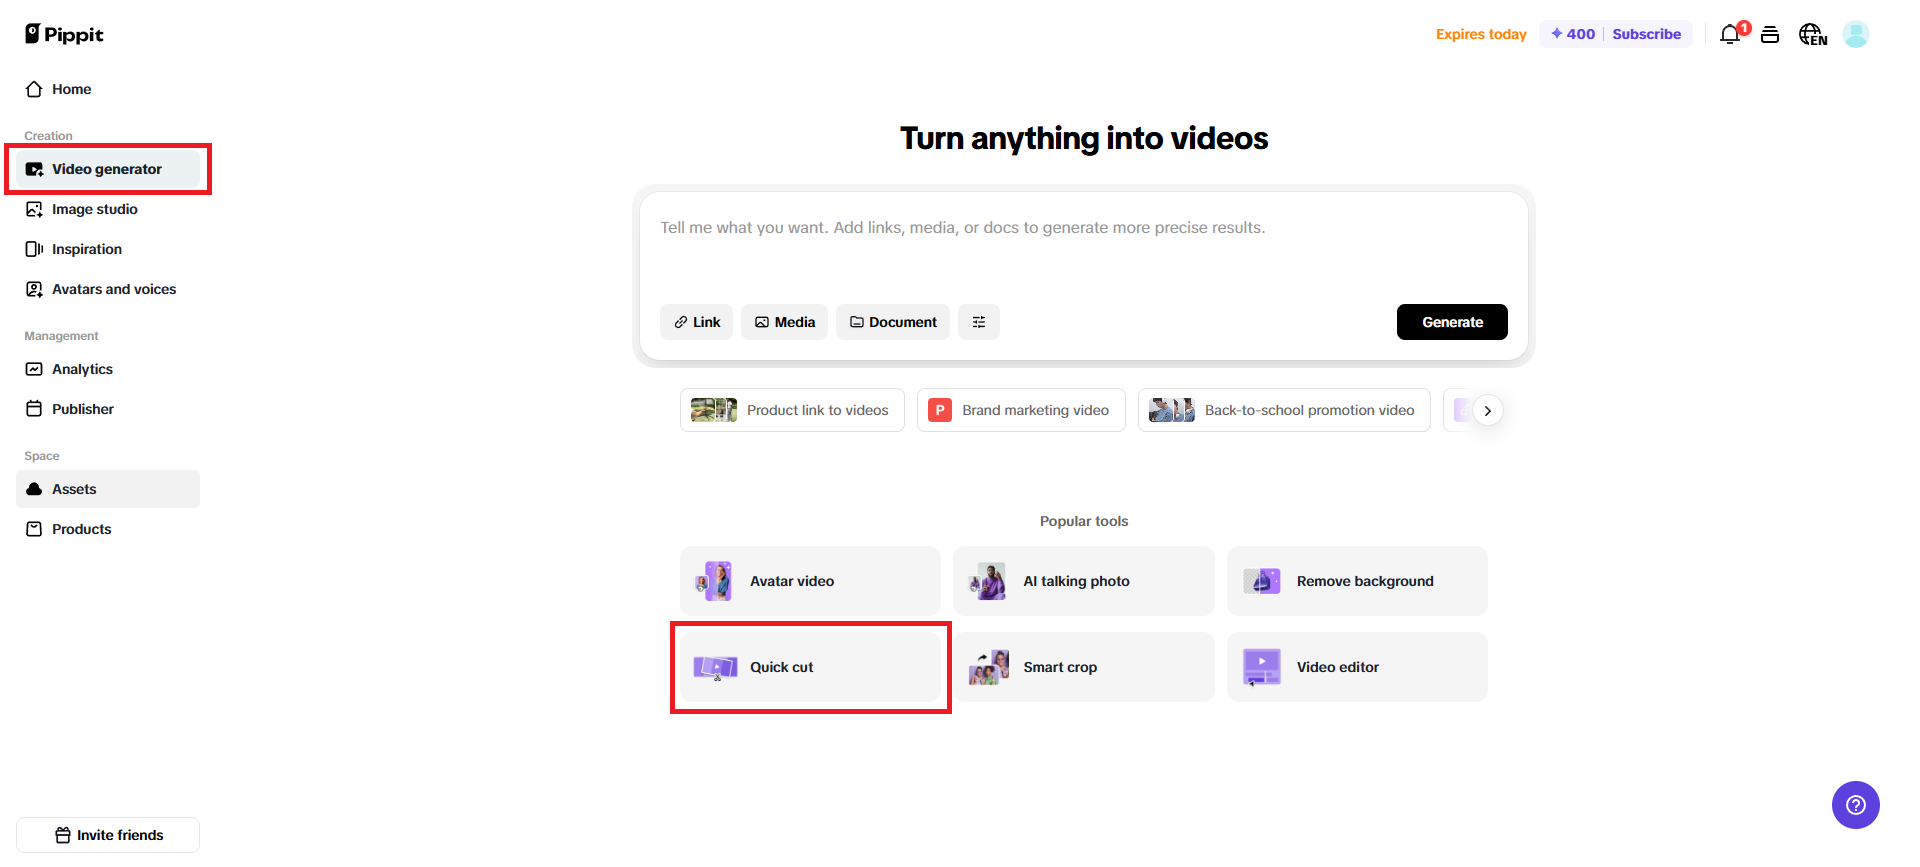Open Assets in sidebar
Image resolution: width=1920 pixels, height=867 pixels.
point(108,489)
